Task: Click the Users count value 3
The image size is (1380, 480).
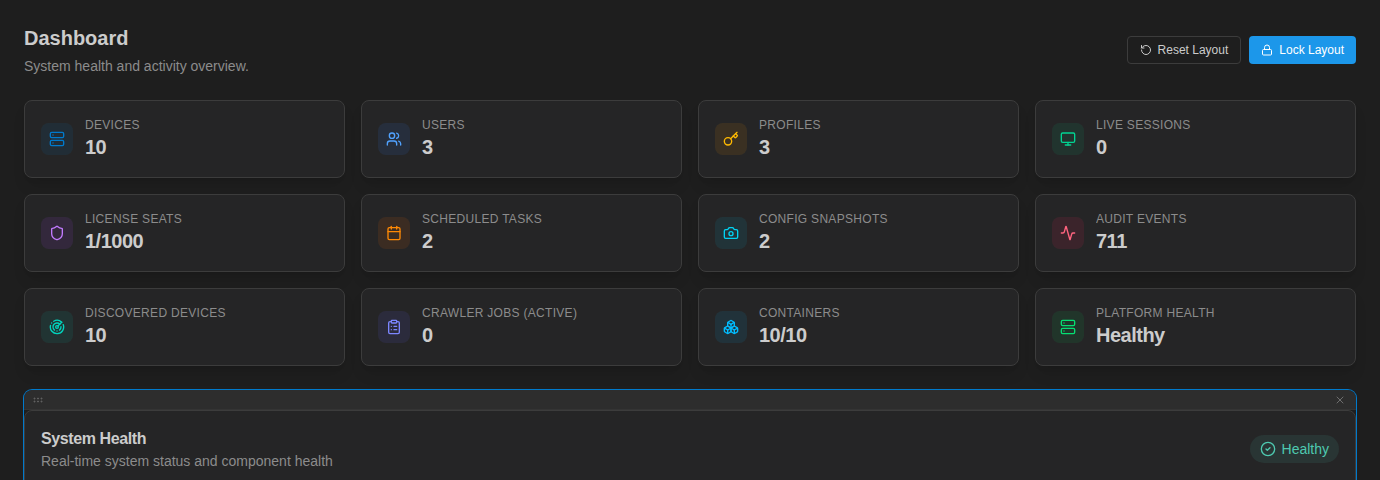Action: coord(427,147)
